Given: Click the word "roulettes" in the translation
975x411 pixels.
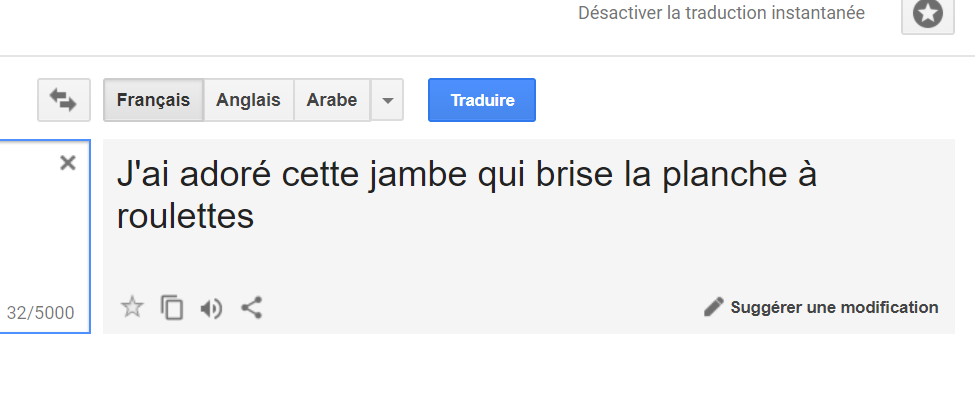Looking at the screenshot, I should (185, 216).
